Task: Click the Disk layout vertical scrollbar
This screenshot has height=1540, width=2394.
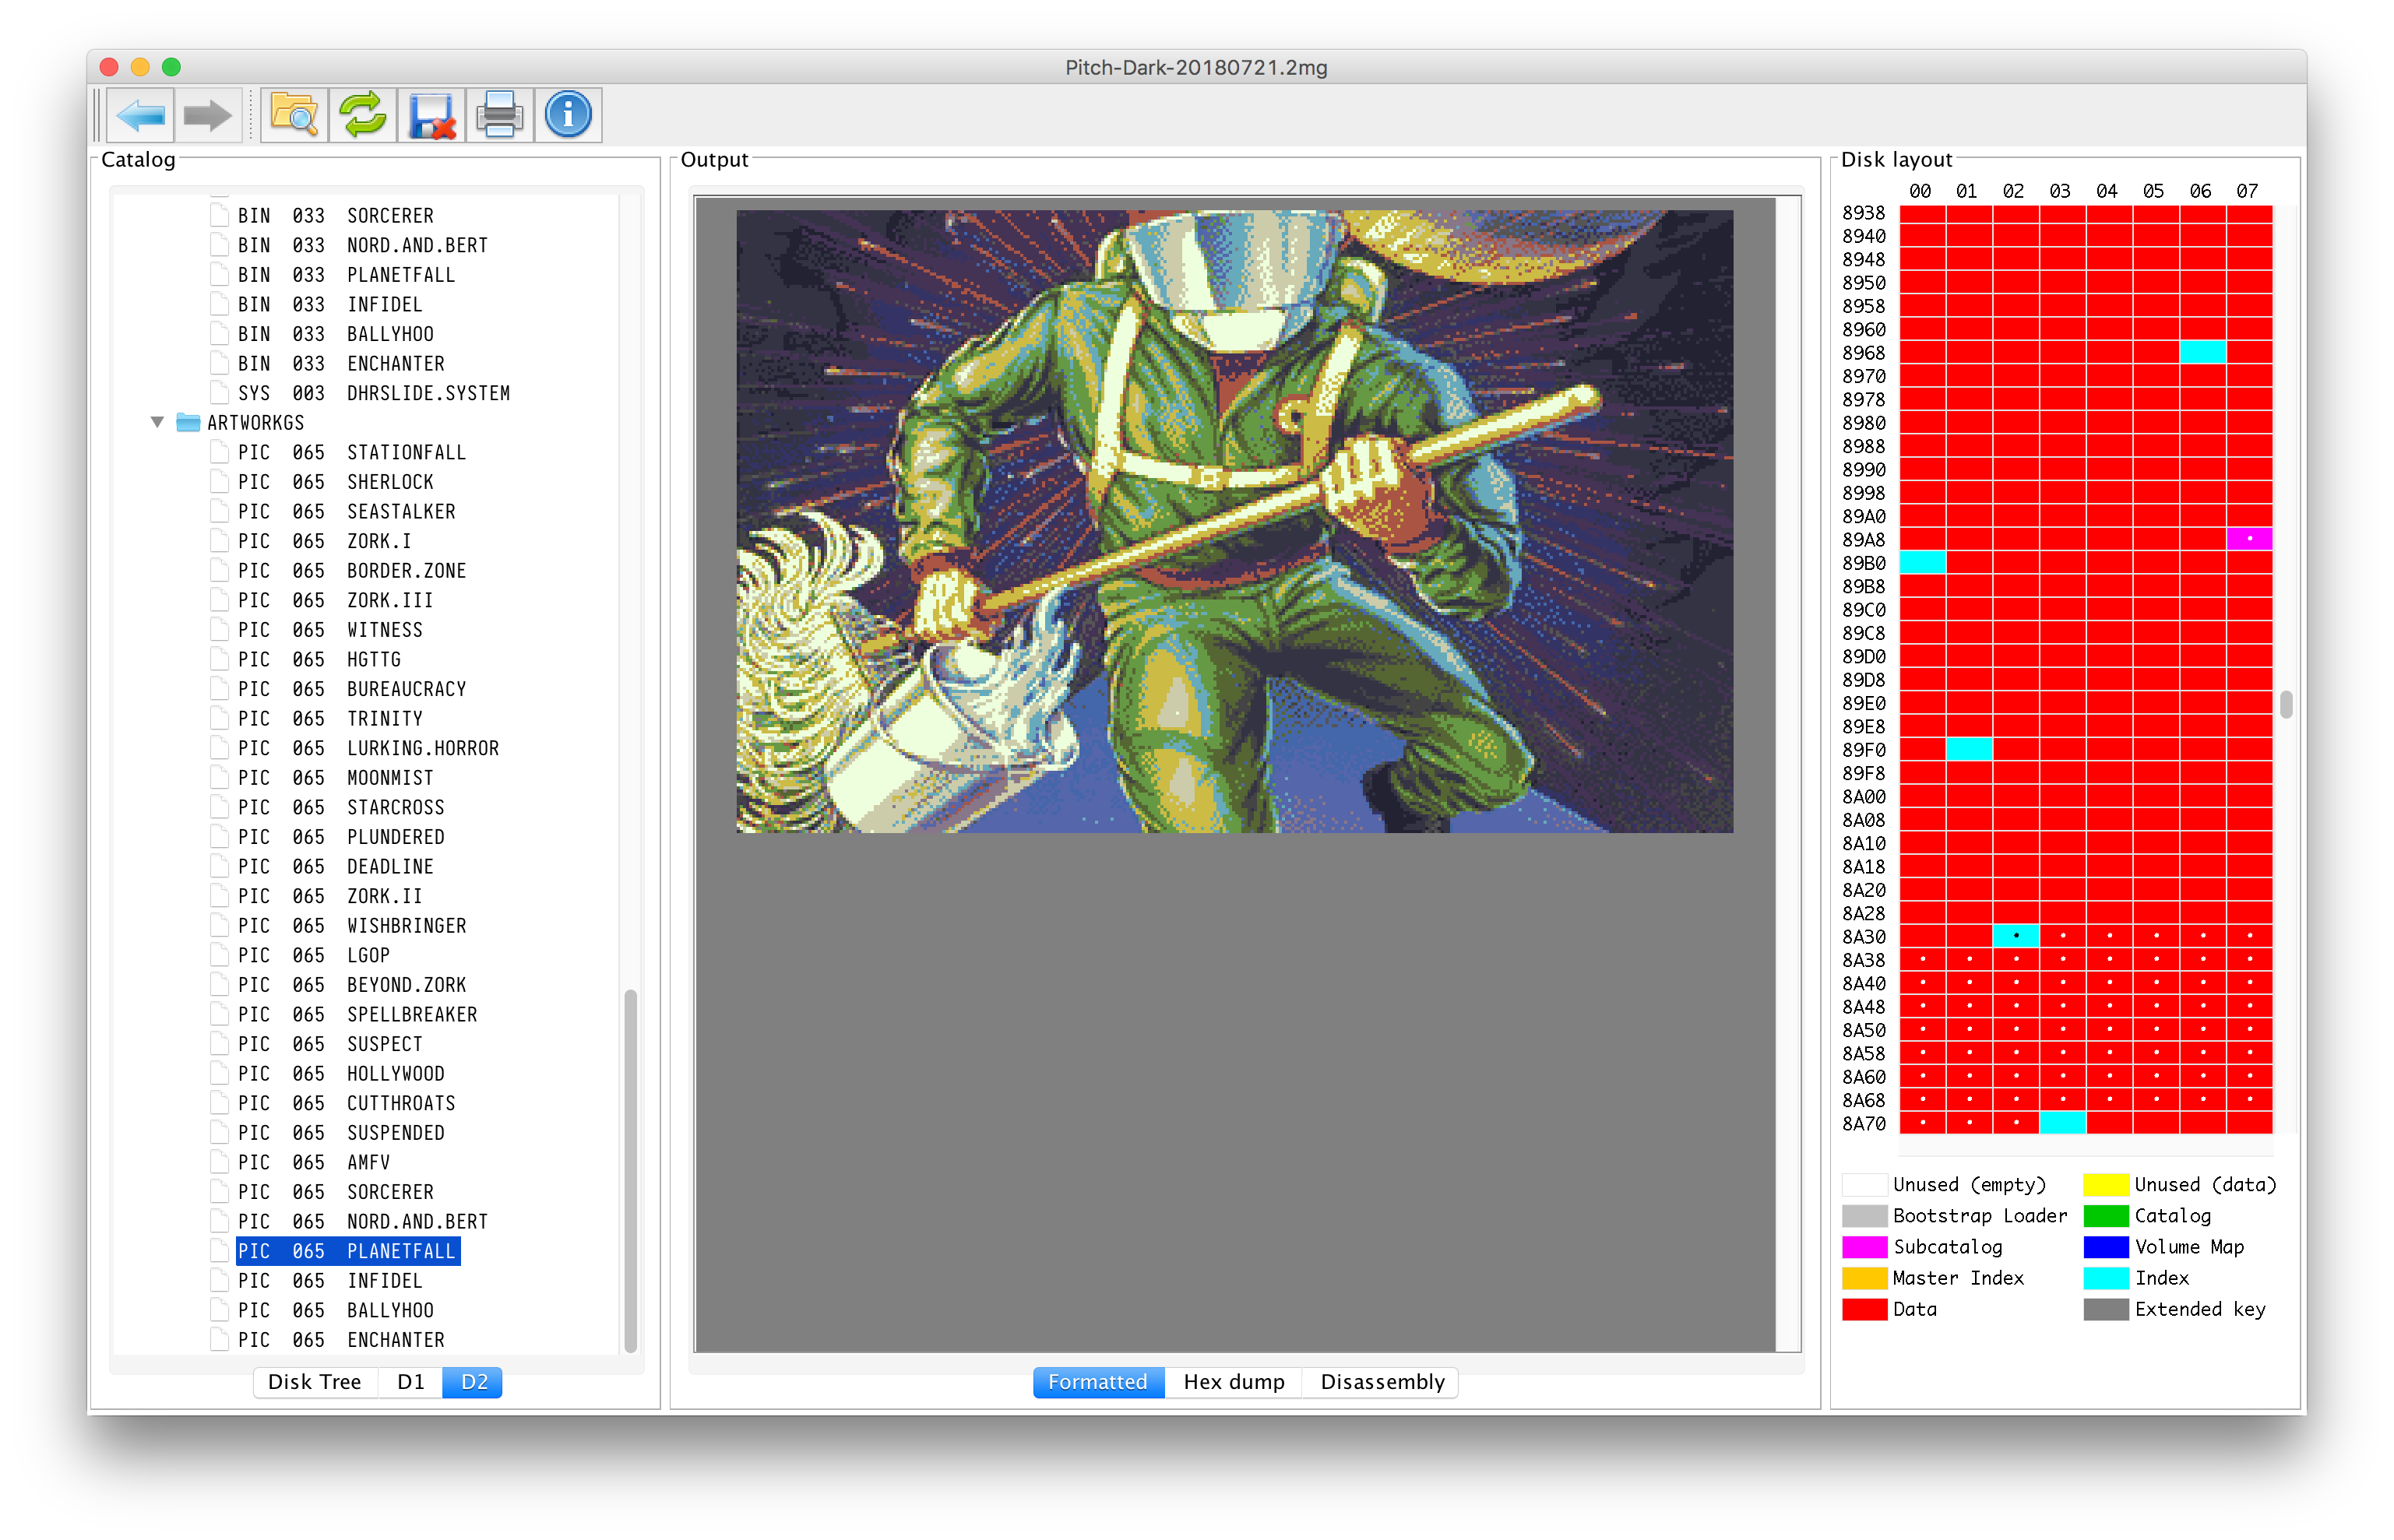Action: pos(2286,705)
